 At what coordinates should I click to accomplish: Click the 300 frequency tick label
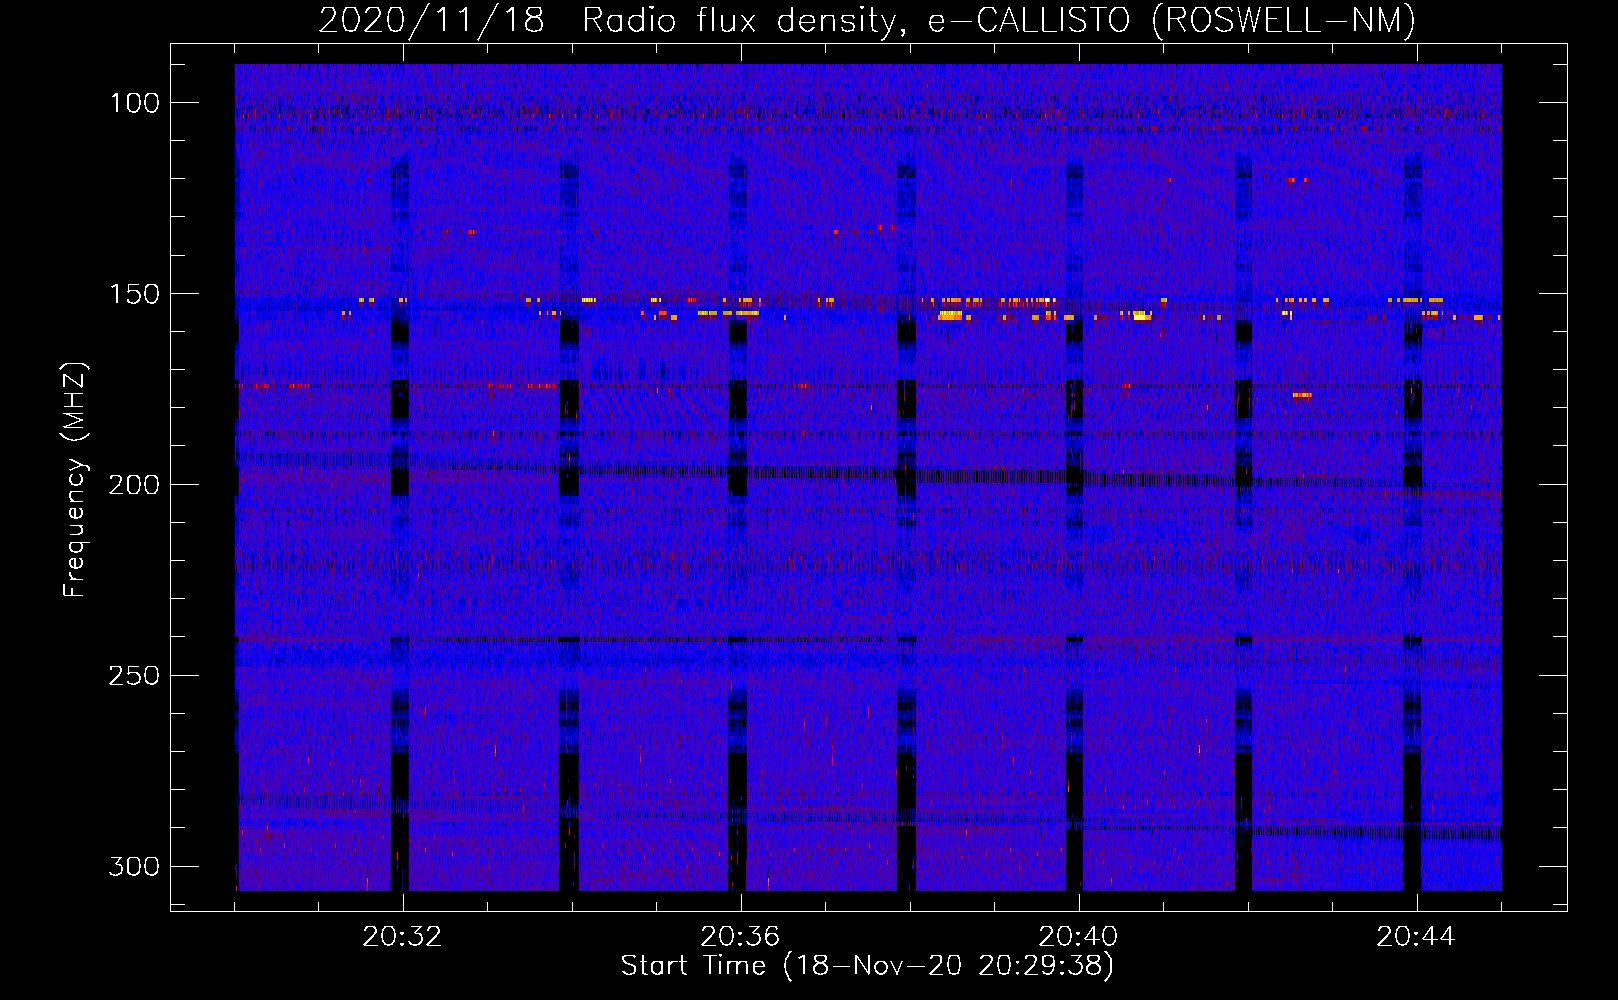click(134, 866)
